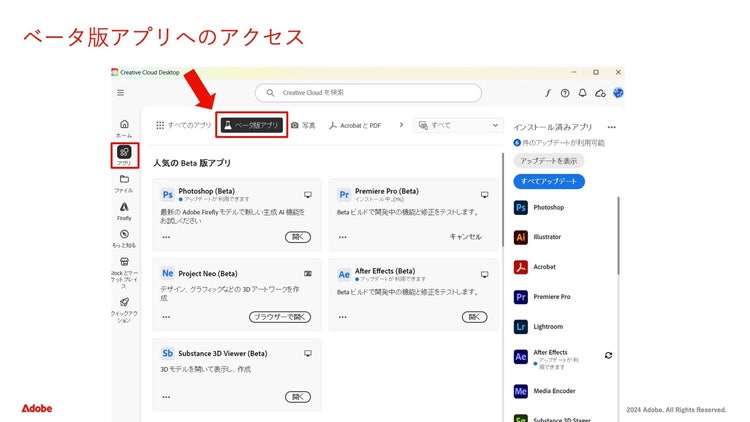The image size is (750, 422).
Task: Switch to the すべてのアプリ tab
Action: (x=184, y=125)
